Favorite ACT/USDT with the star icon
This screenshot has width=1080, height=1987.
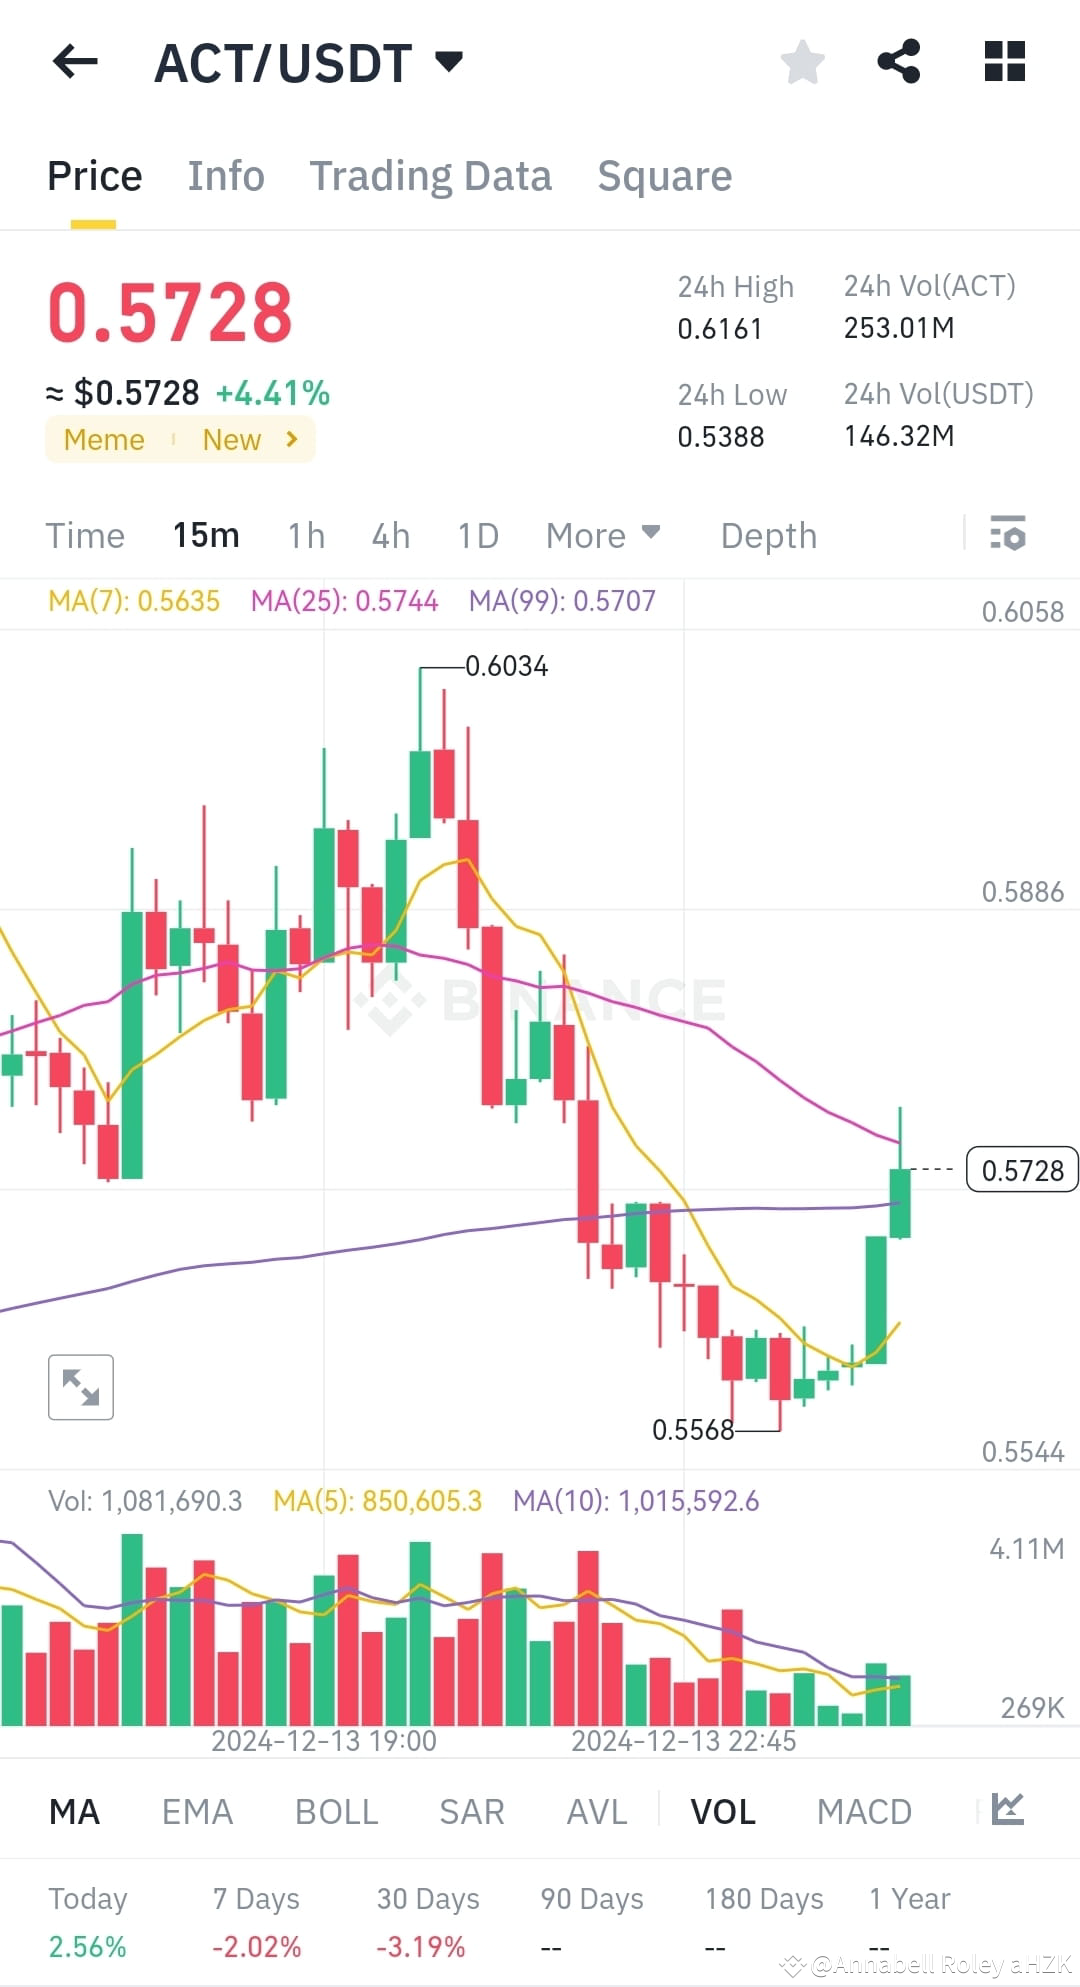[802, 62]
